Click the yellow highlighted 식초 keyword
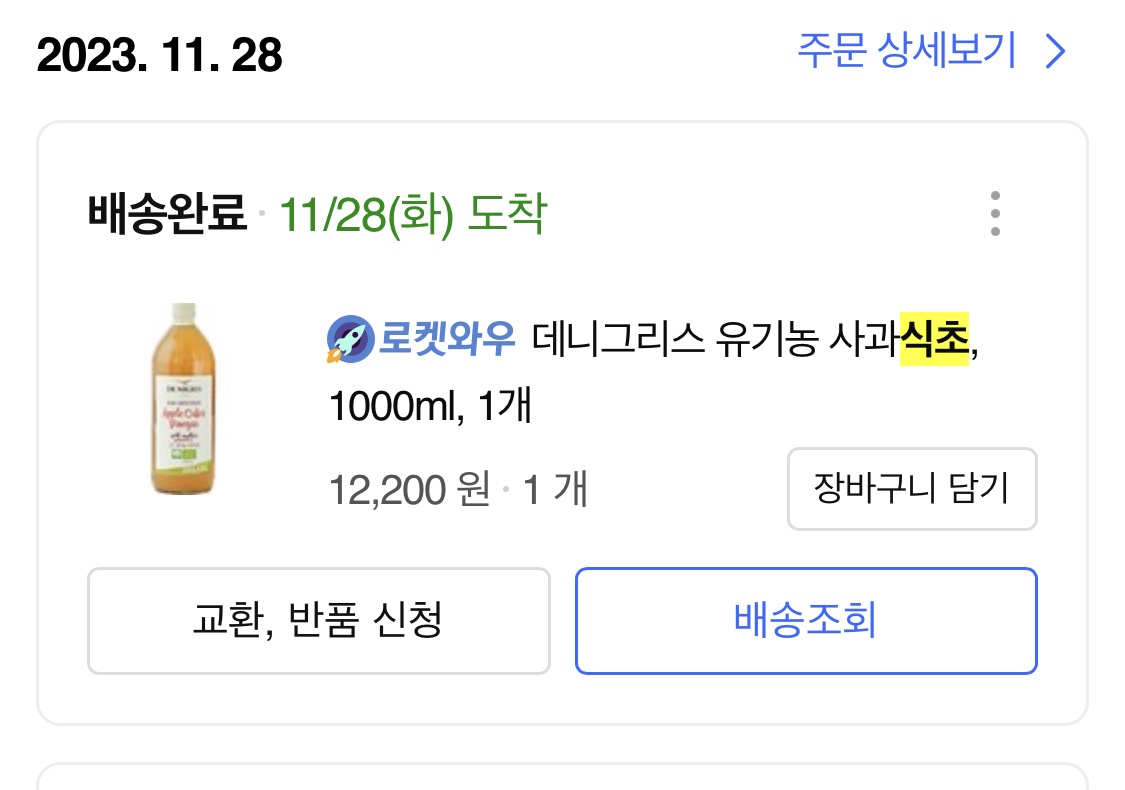1125x790 pixels. click(x=934, y=339)
